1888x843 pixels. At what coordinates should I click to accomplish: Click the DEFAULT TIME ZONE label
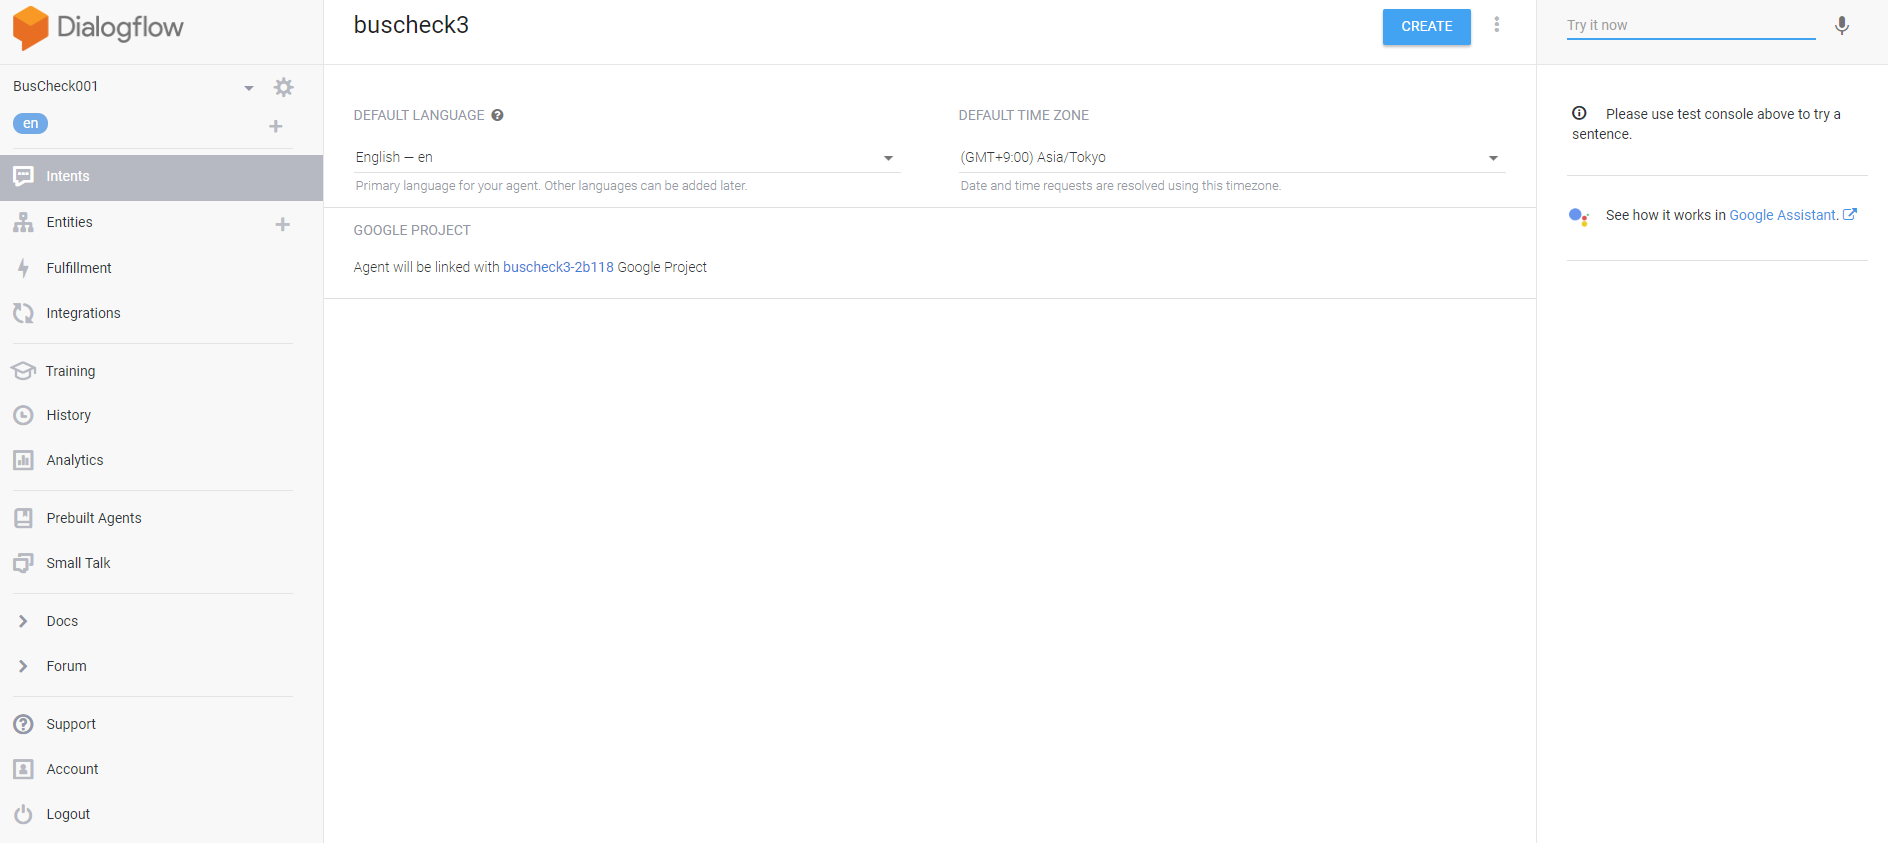pyautogui.click(x=1024, y=115)
